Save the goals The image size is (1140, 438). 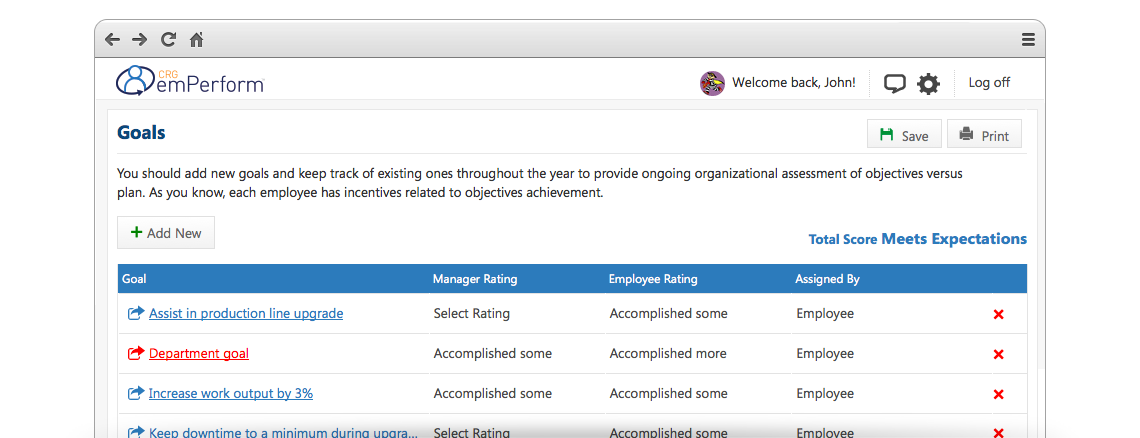point(904,136)
